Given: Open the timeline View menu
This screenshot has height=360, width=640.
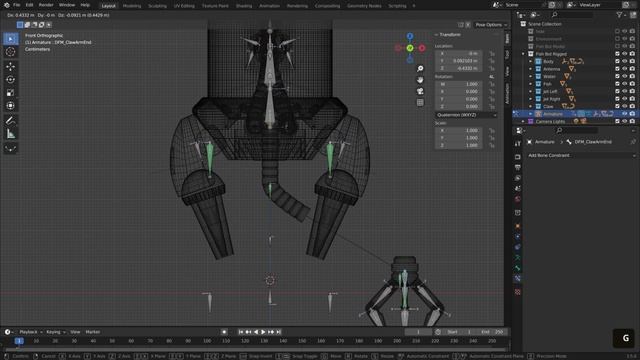Looking at the screenshot, I should [x=75, y=332].
